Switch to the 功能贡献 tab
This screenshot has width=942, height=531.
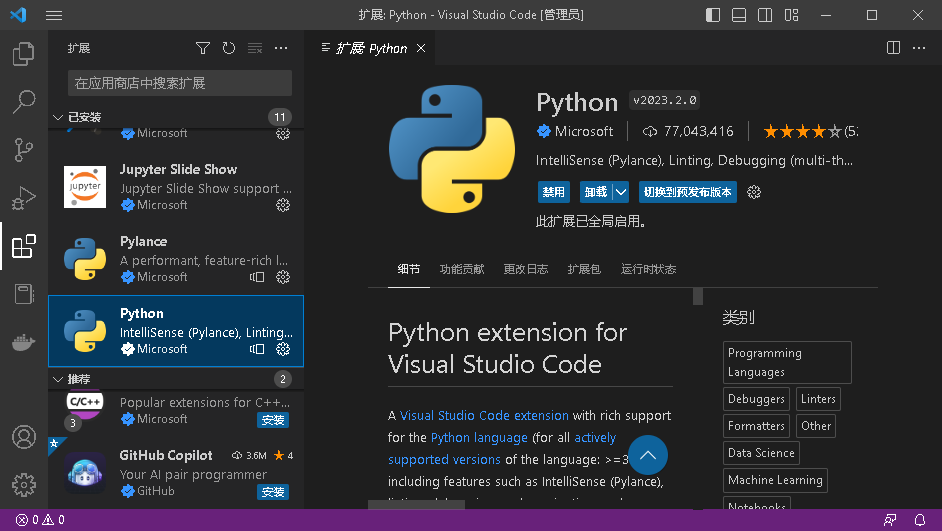pyautogui.click(x=461, y=269)
